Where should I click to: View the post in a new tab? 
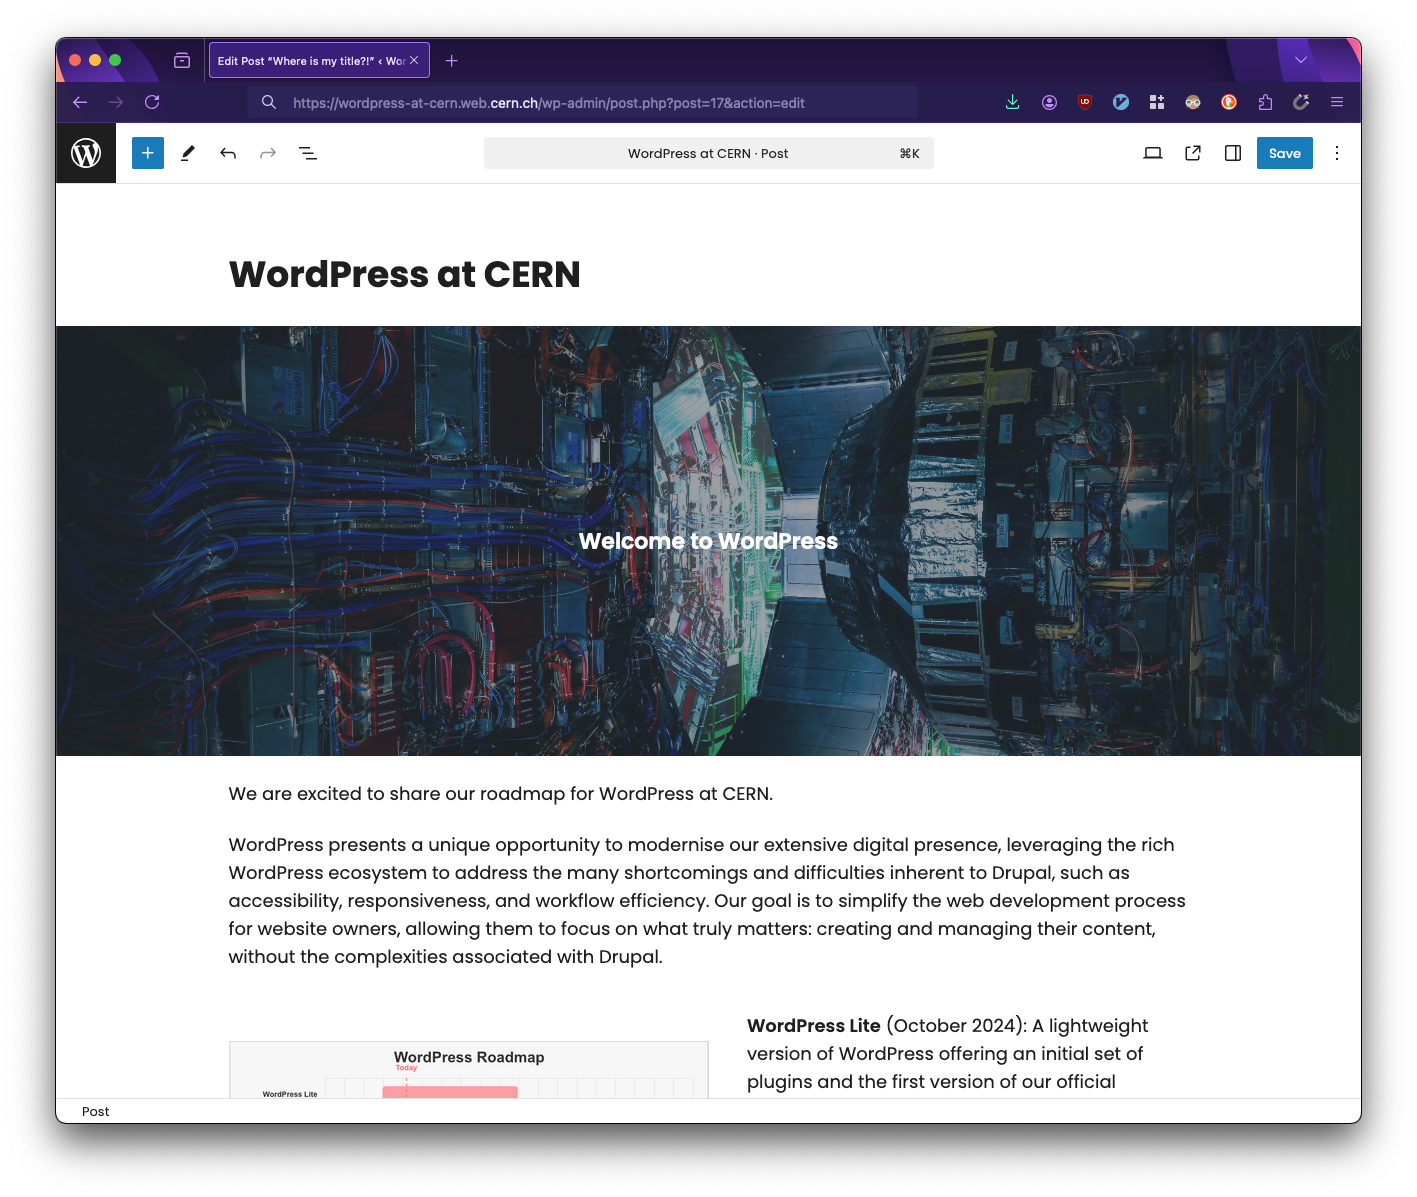(x=1193, y=153)
